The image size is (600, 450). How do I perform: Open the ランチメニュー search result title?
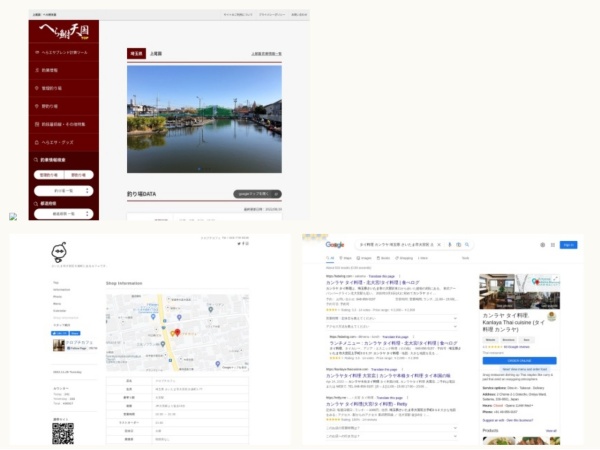(393, 343)
